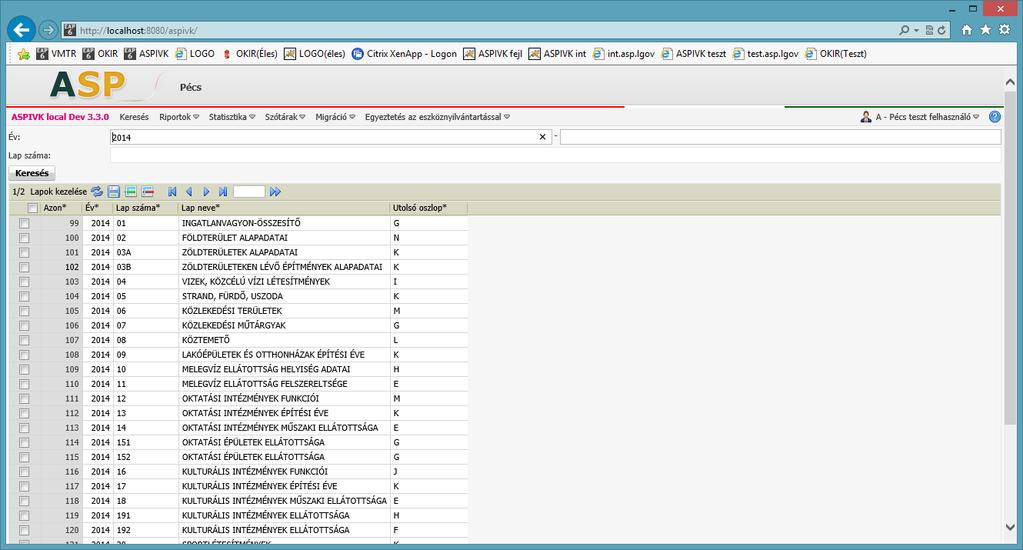Open the Keresés menu item

[x=134, y=117]
